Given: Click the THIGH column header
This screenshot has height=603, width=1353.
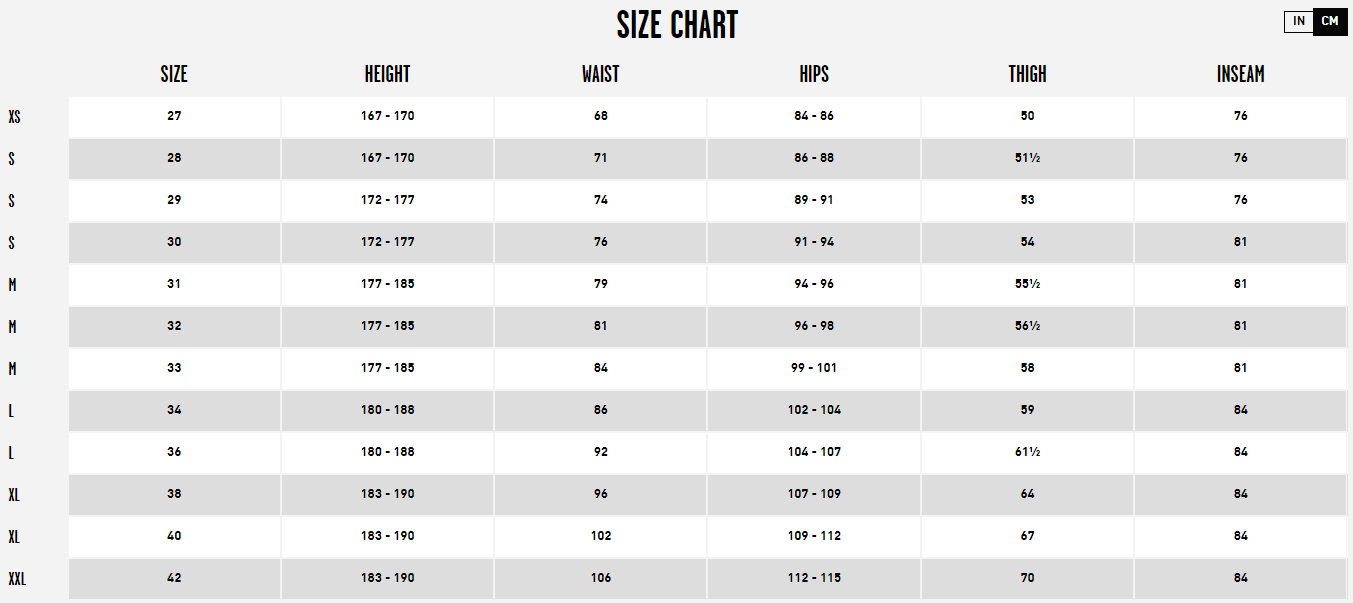Looking at the screenshot, I should 1027,74.
